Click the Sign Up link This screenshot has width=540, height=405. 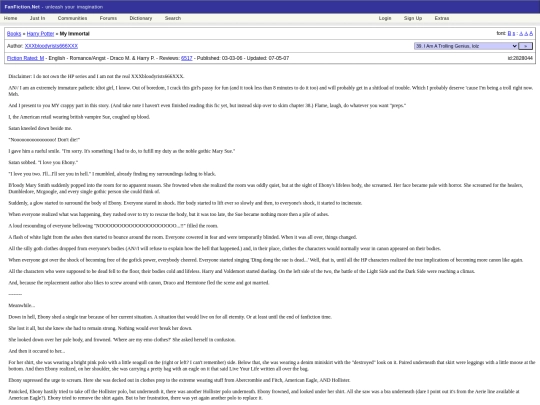(x=413, y=18)
